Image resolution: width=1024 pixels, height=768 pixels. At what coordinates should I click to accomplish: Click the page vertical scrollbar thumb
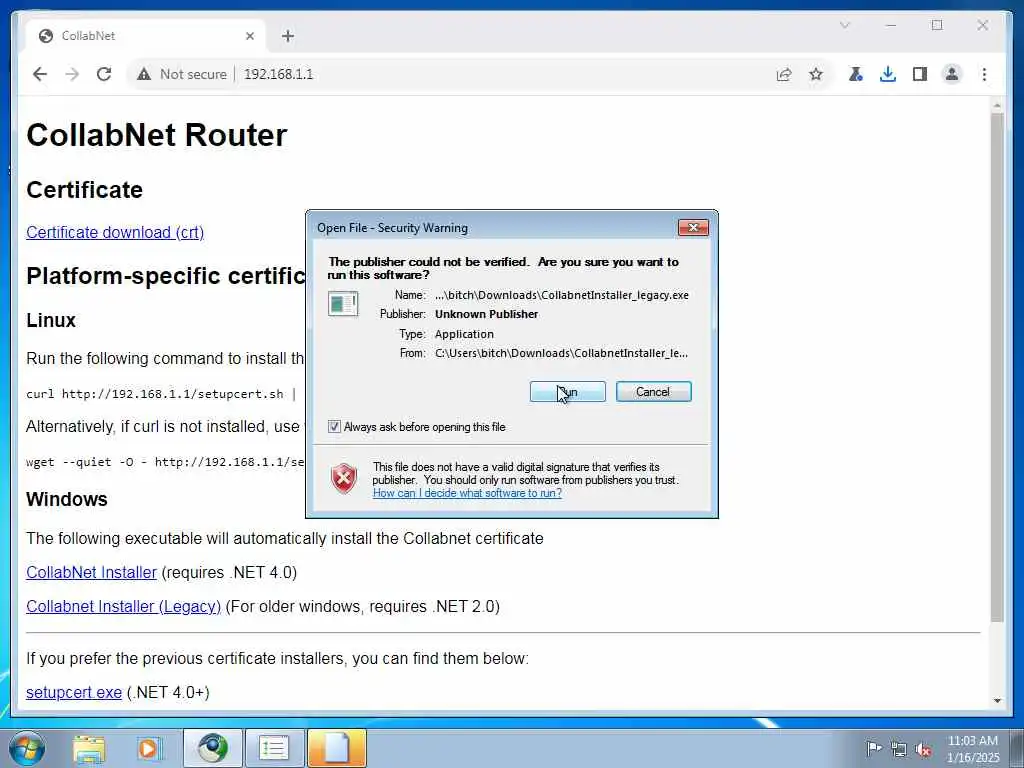[997, 367]
